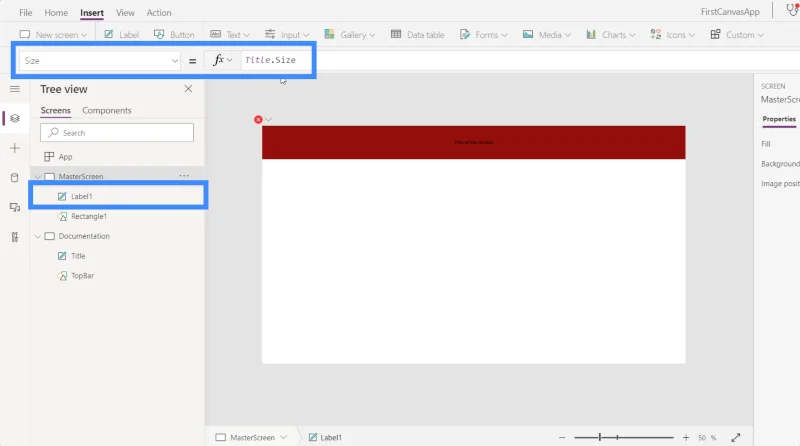Viewport: 800px width, 446px height.
Task: Collapse the MasterScreen node
Action: (x=38, y=177)
